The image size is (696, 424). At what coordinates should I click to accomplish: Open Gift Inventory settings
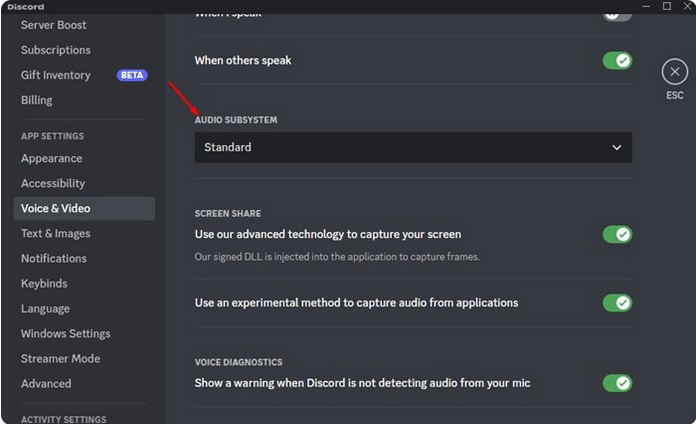click(56, 75)
